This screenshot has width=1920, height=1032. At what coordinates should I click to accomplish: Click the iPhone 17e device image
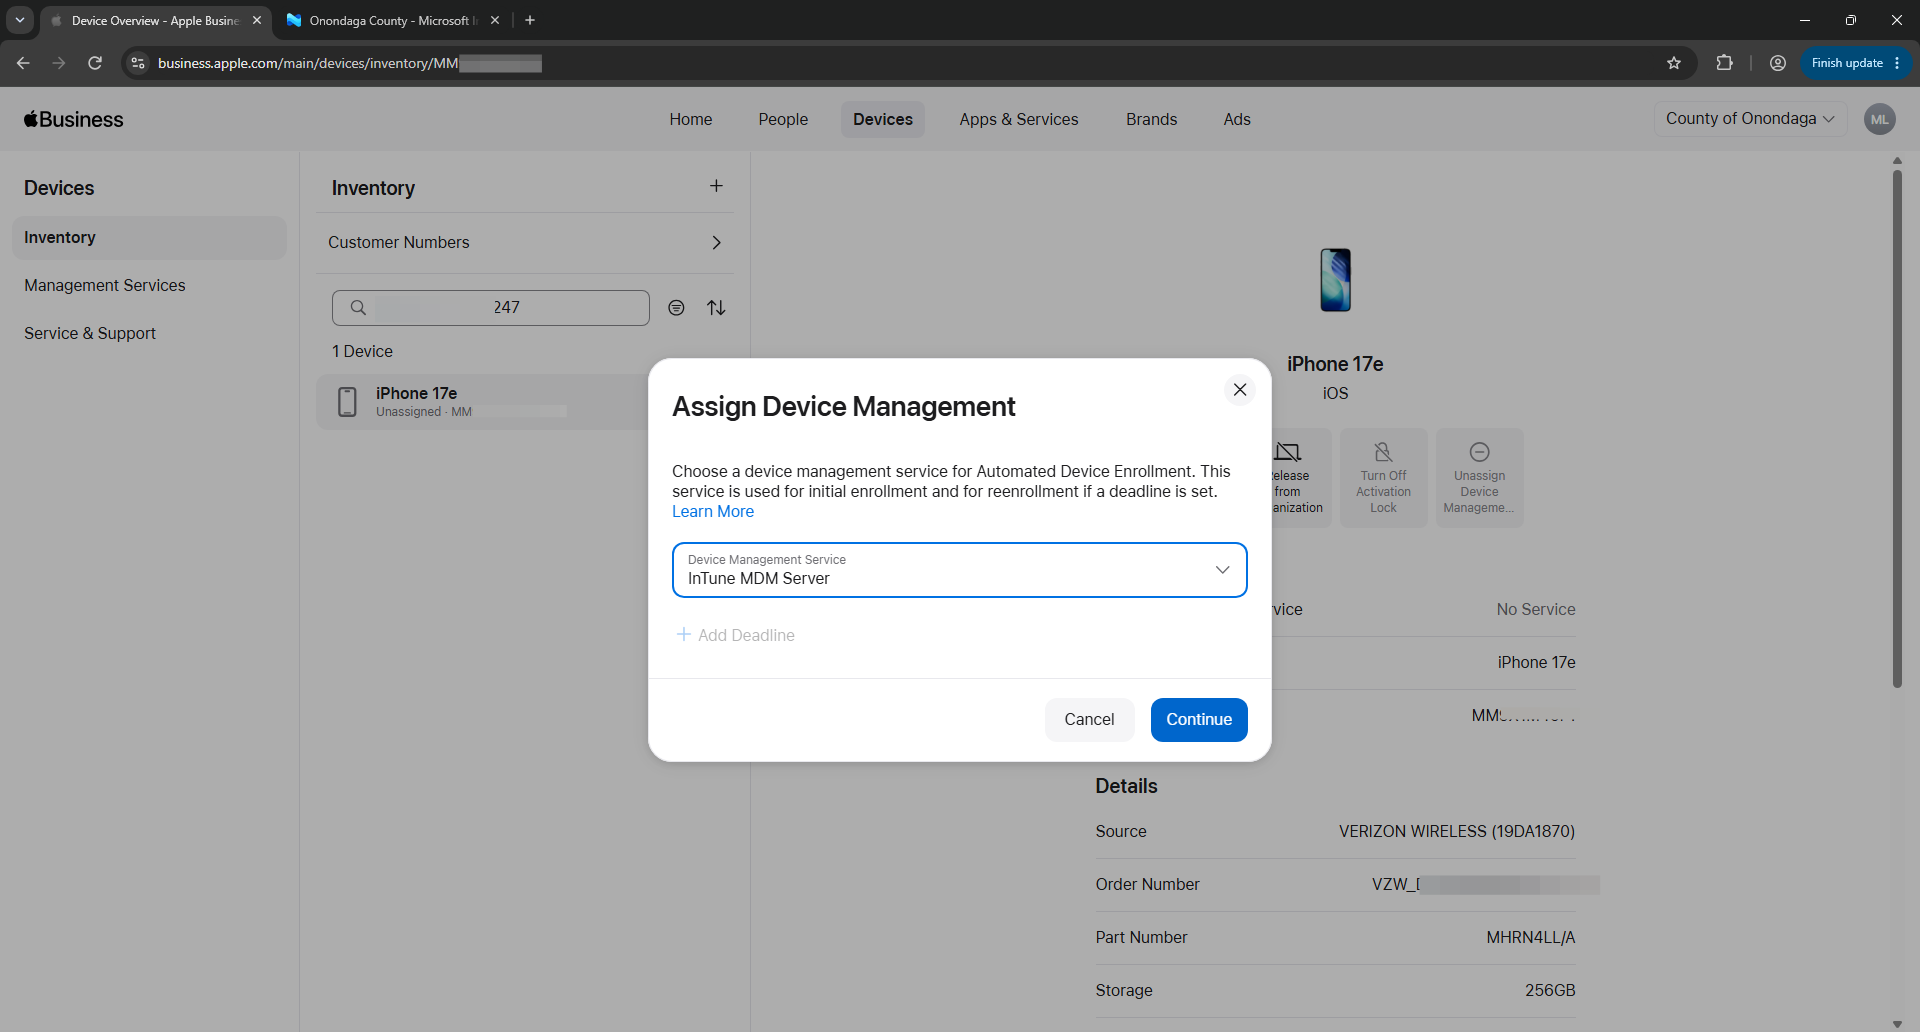pyautogui.click(x=1335, y=280)
